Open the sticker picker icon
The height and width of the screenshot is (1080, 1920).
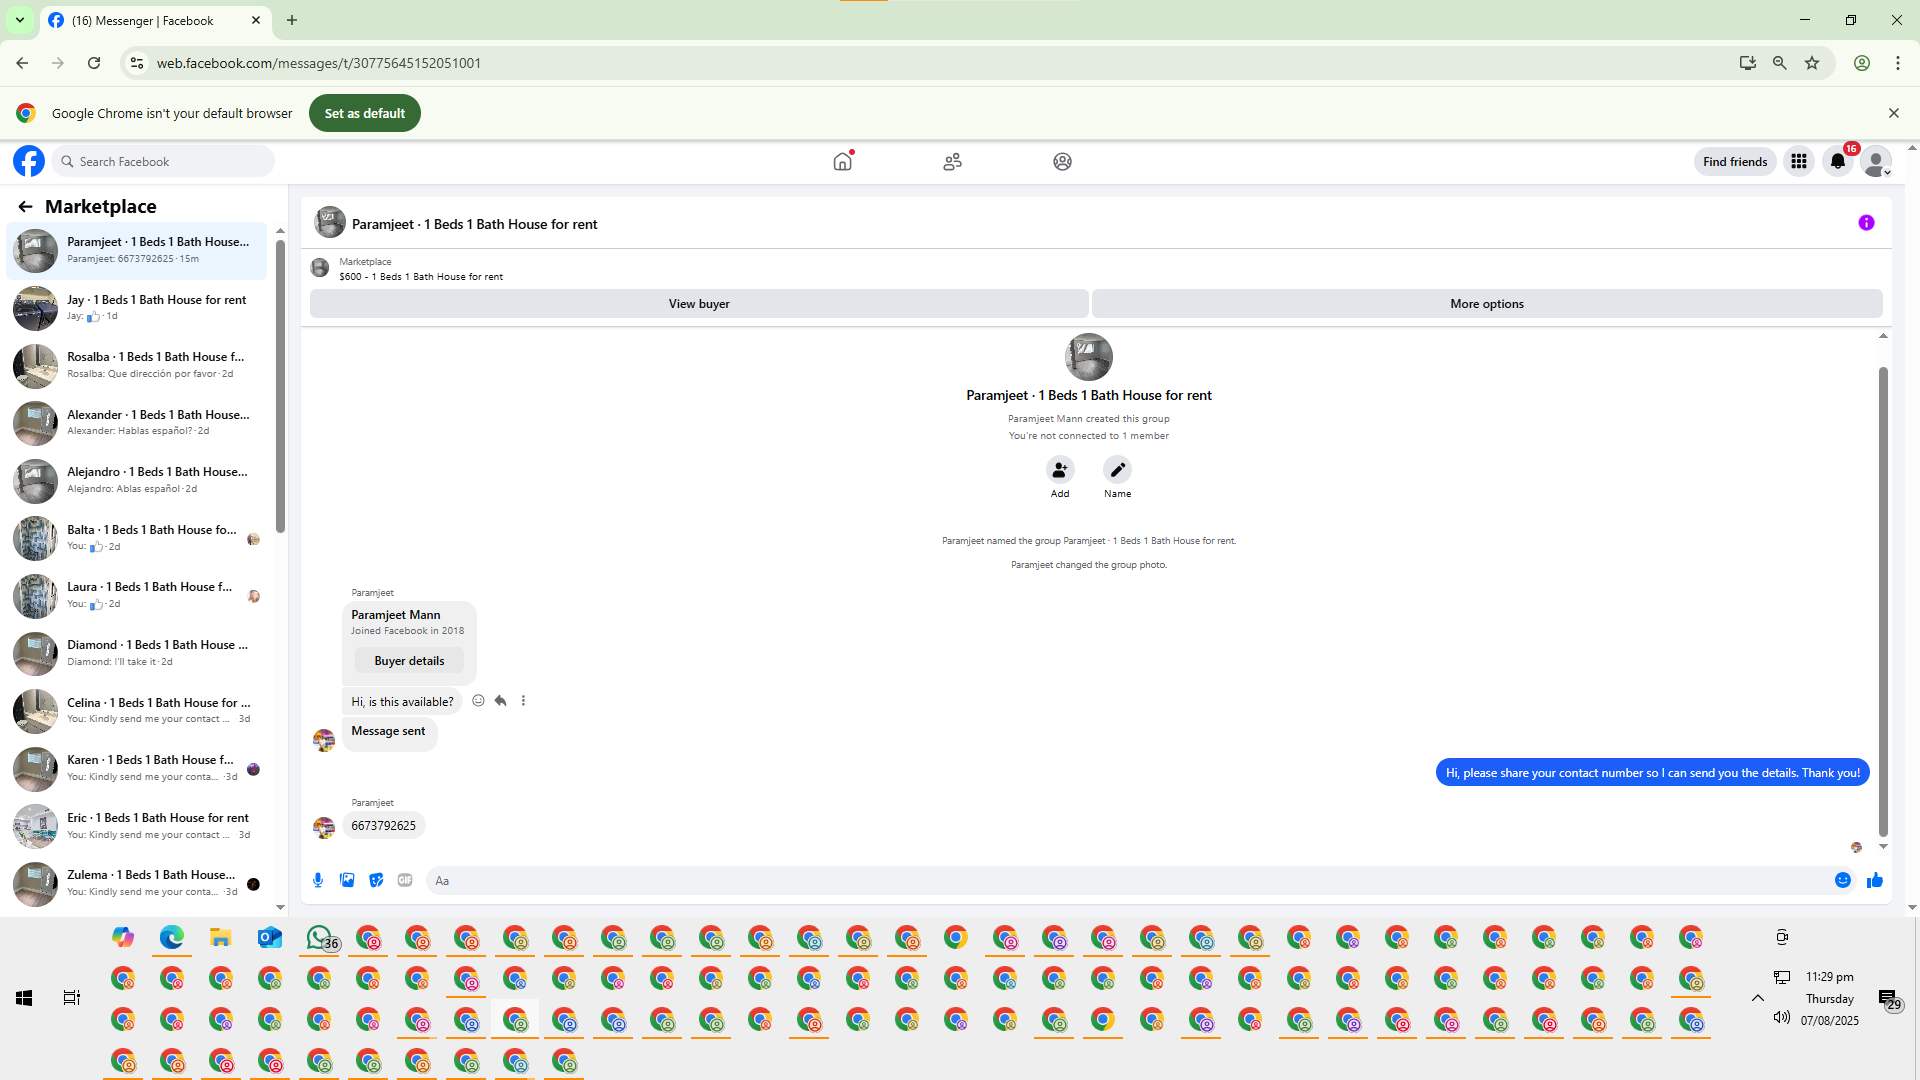pos(376,880)
